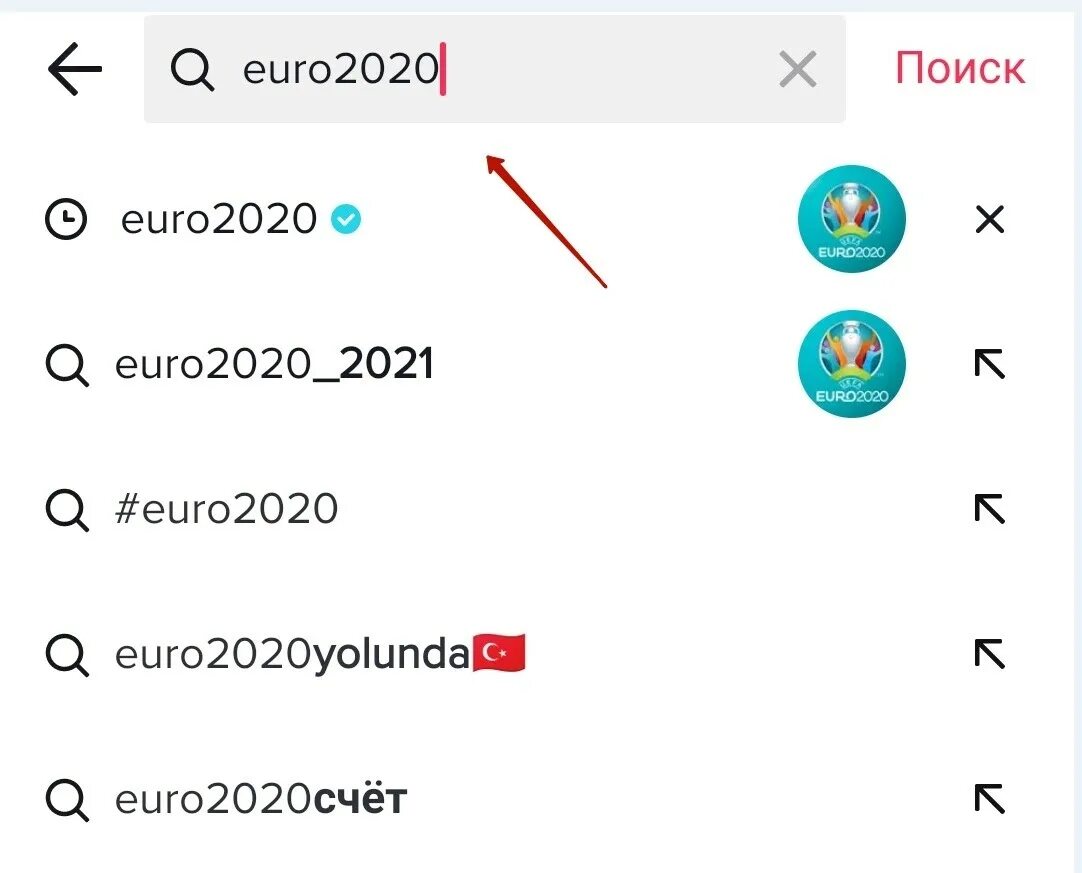The width and height of the screenshot is (1082, 873).
Task: Tap the Поиск search button
Action: coord(960,68)
